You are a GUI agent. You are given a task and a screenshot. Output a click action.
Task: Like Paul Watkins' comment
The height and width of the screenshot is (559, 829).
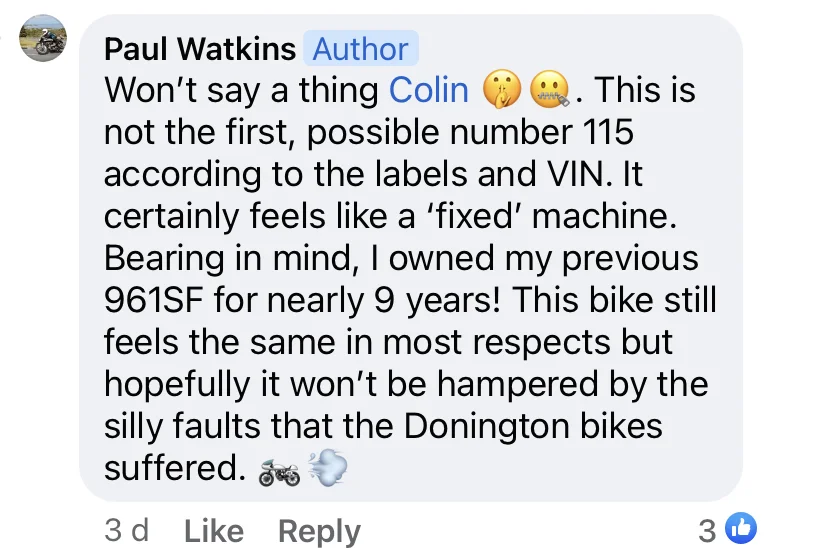click(x=214, y=530)
